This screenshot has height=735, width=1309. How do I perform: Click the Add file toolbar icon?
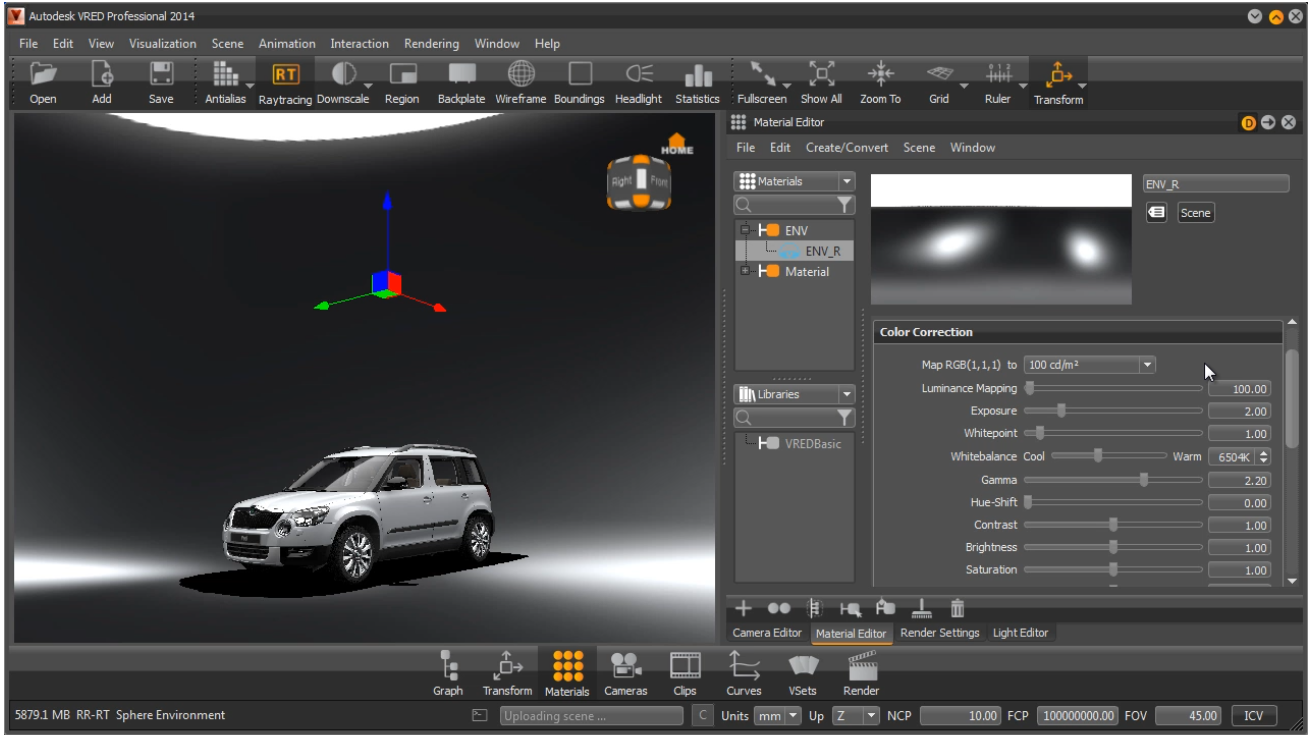[x=102, y=82]
